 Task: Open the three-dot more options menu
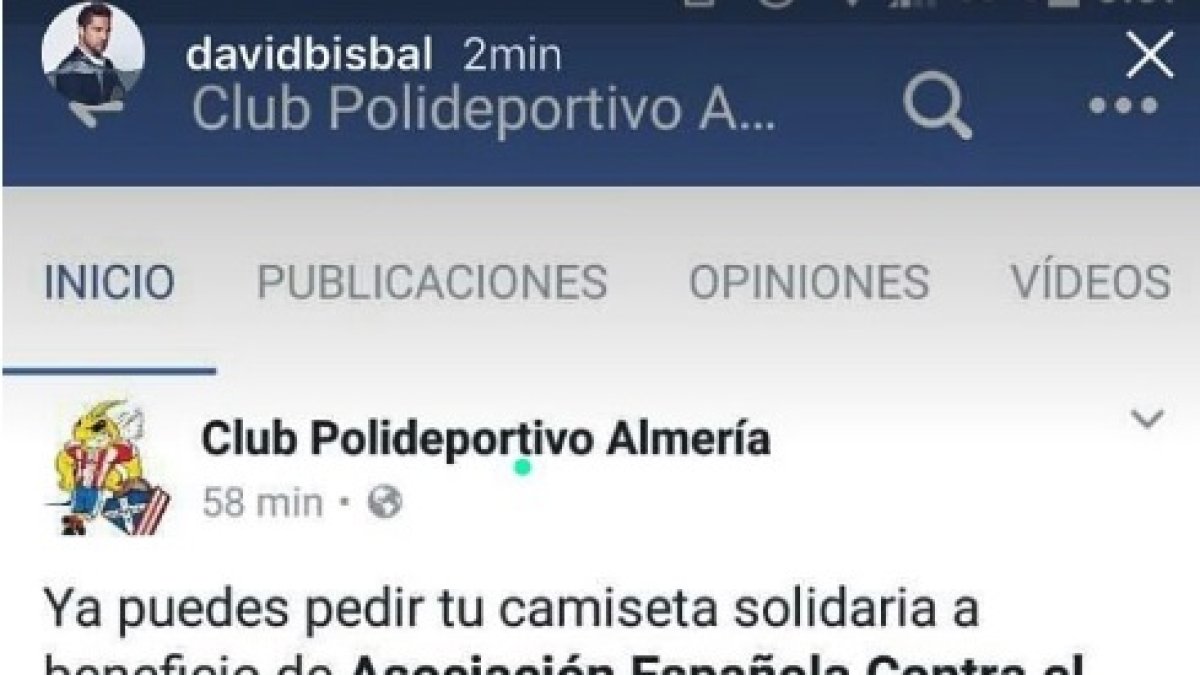(x=1123, y=107)
